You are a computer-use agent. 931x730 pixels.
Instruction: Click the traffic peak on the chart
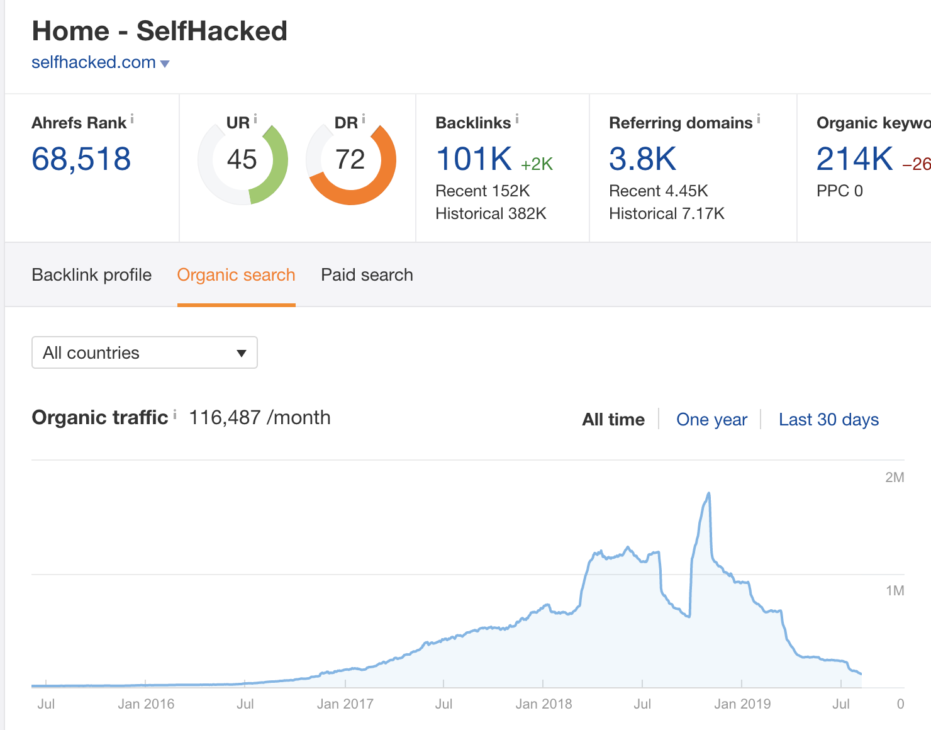point(708,493)
